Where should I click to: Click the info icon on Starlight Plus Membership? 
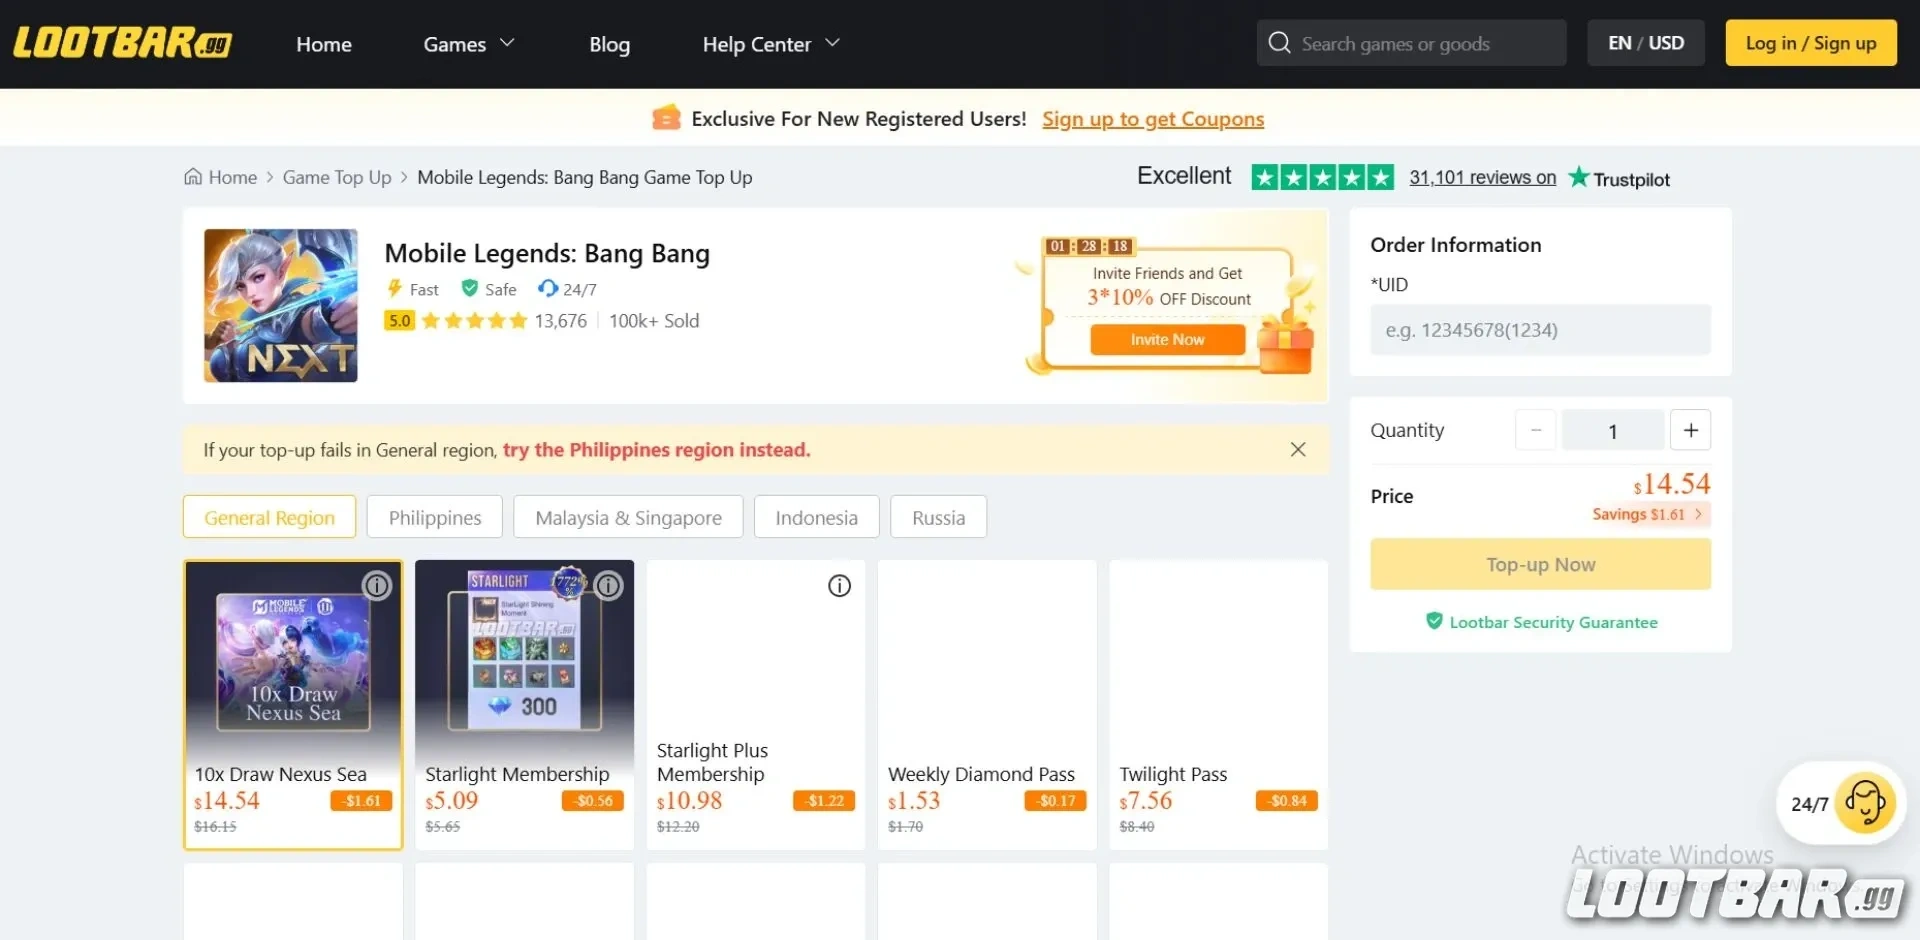[839, 585]
